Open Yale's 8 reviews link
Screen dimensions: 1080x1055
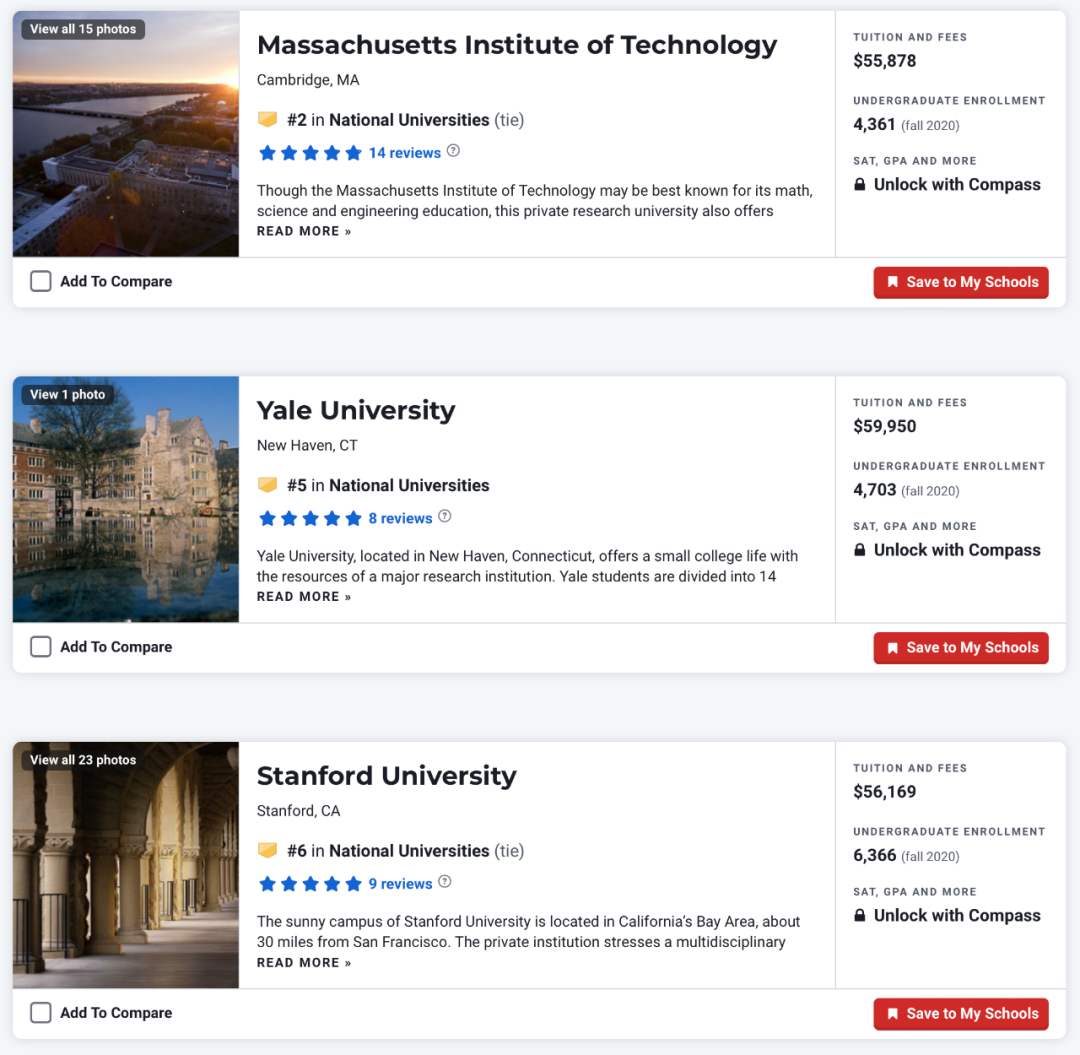[400, 518]
